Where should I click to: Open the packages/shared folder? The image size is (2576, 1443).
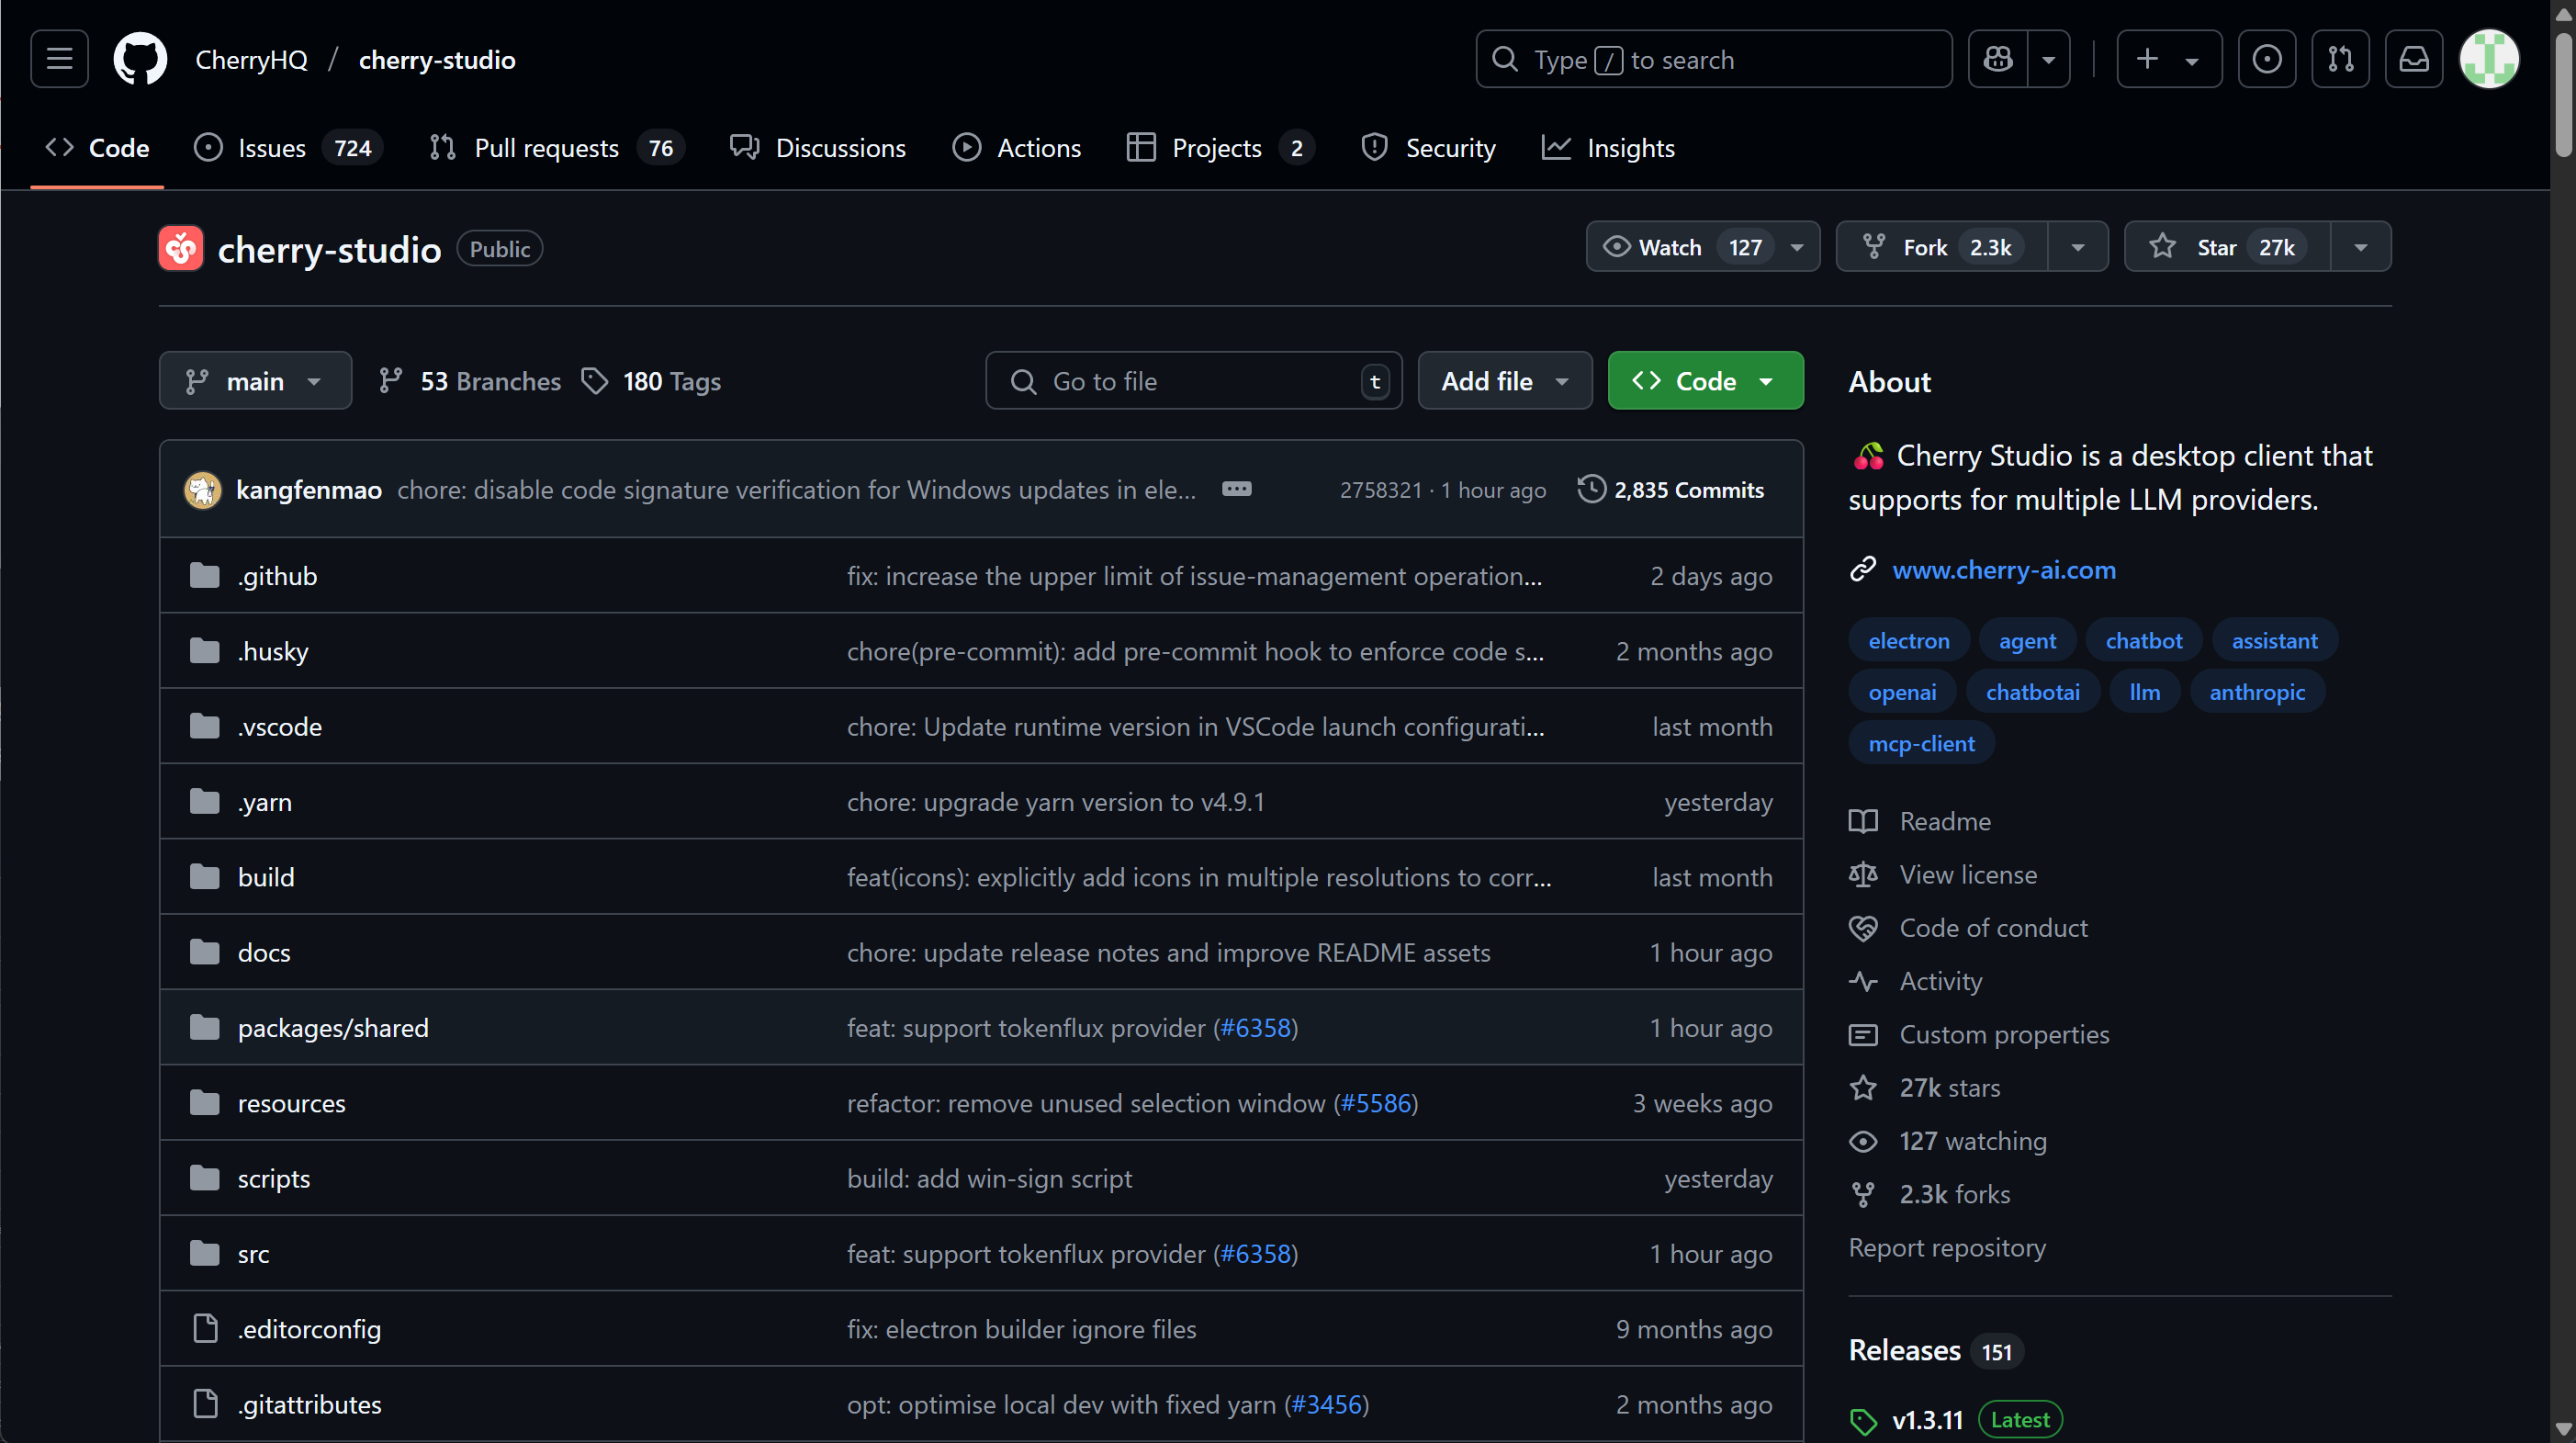click(333, 1028)
